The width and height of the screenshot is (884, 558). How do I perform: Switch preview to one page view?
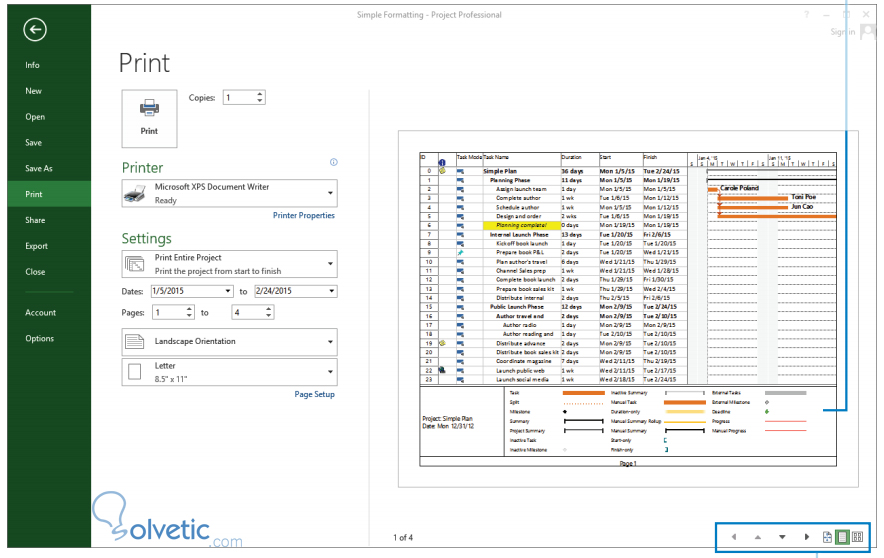click(842, 537)
